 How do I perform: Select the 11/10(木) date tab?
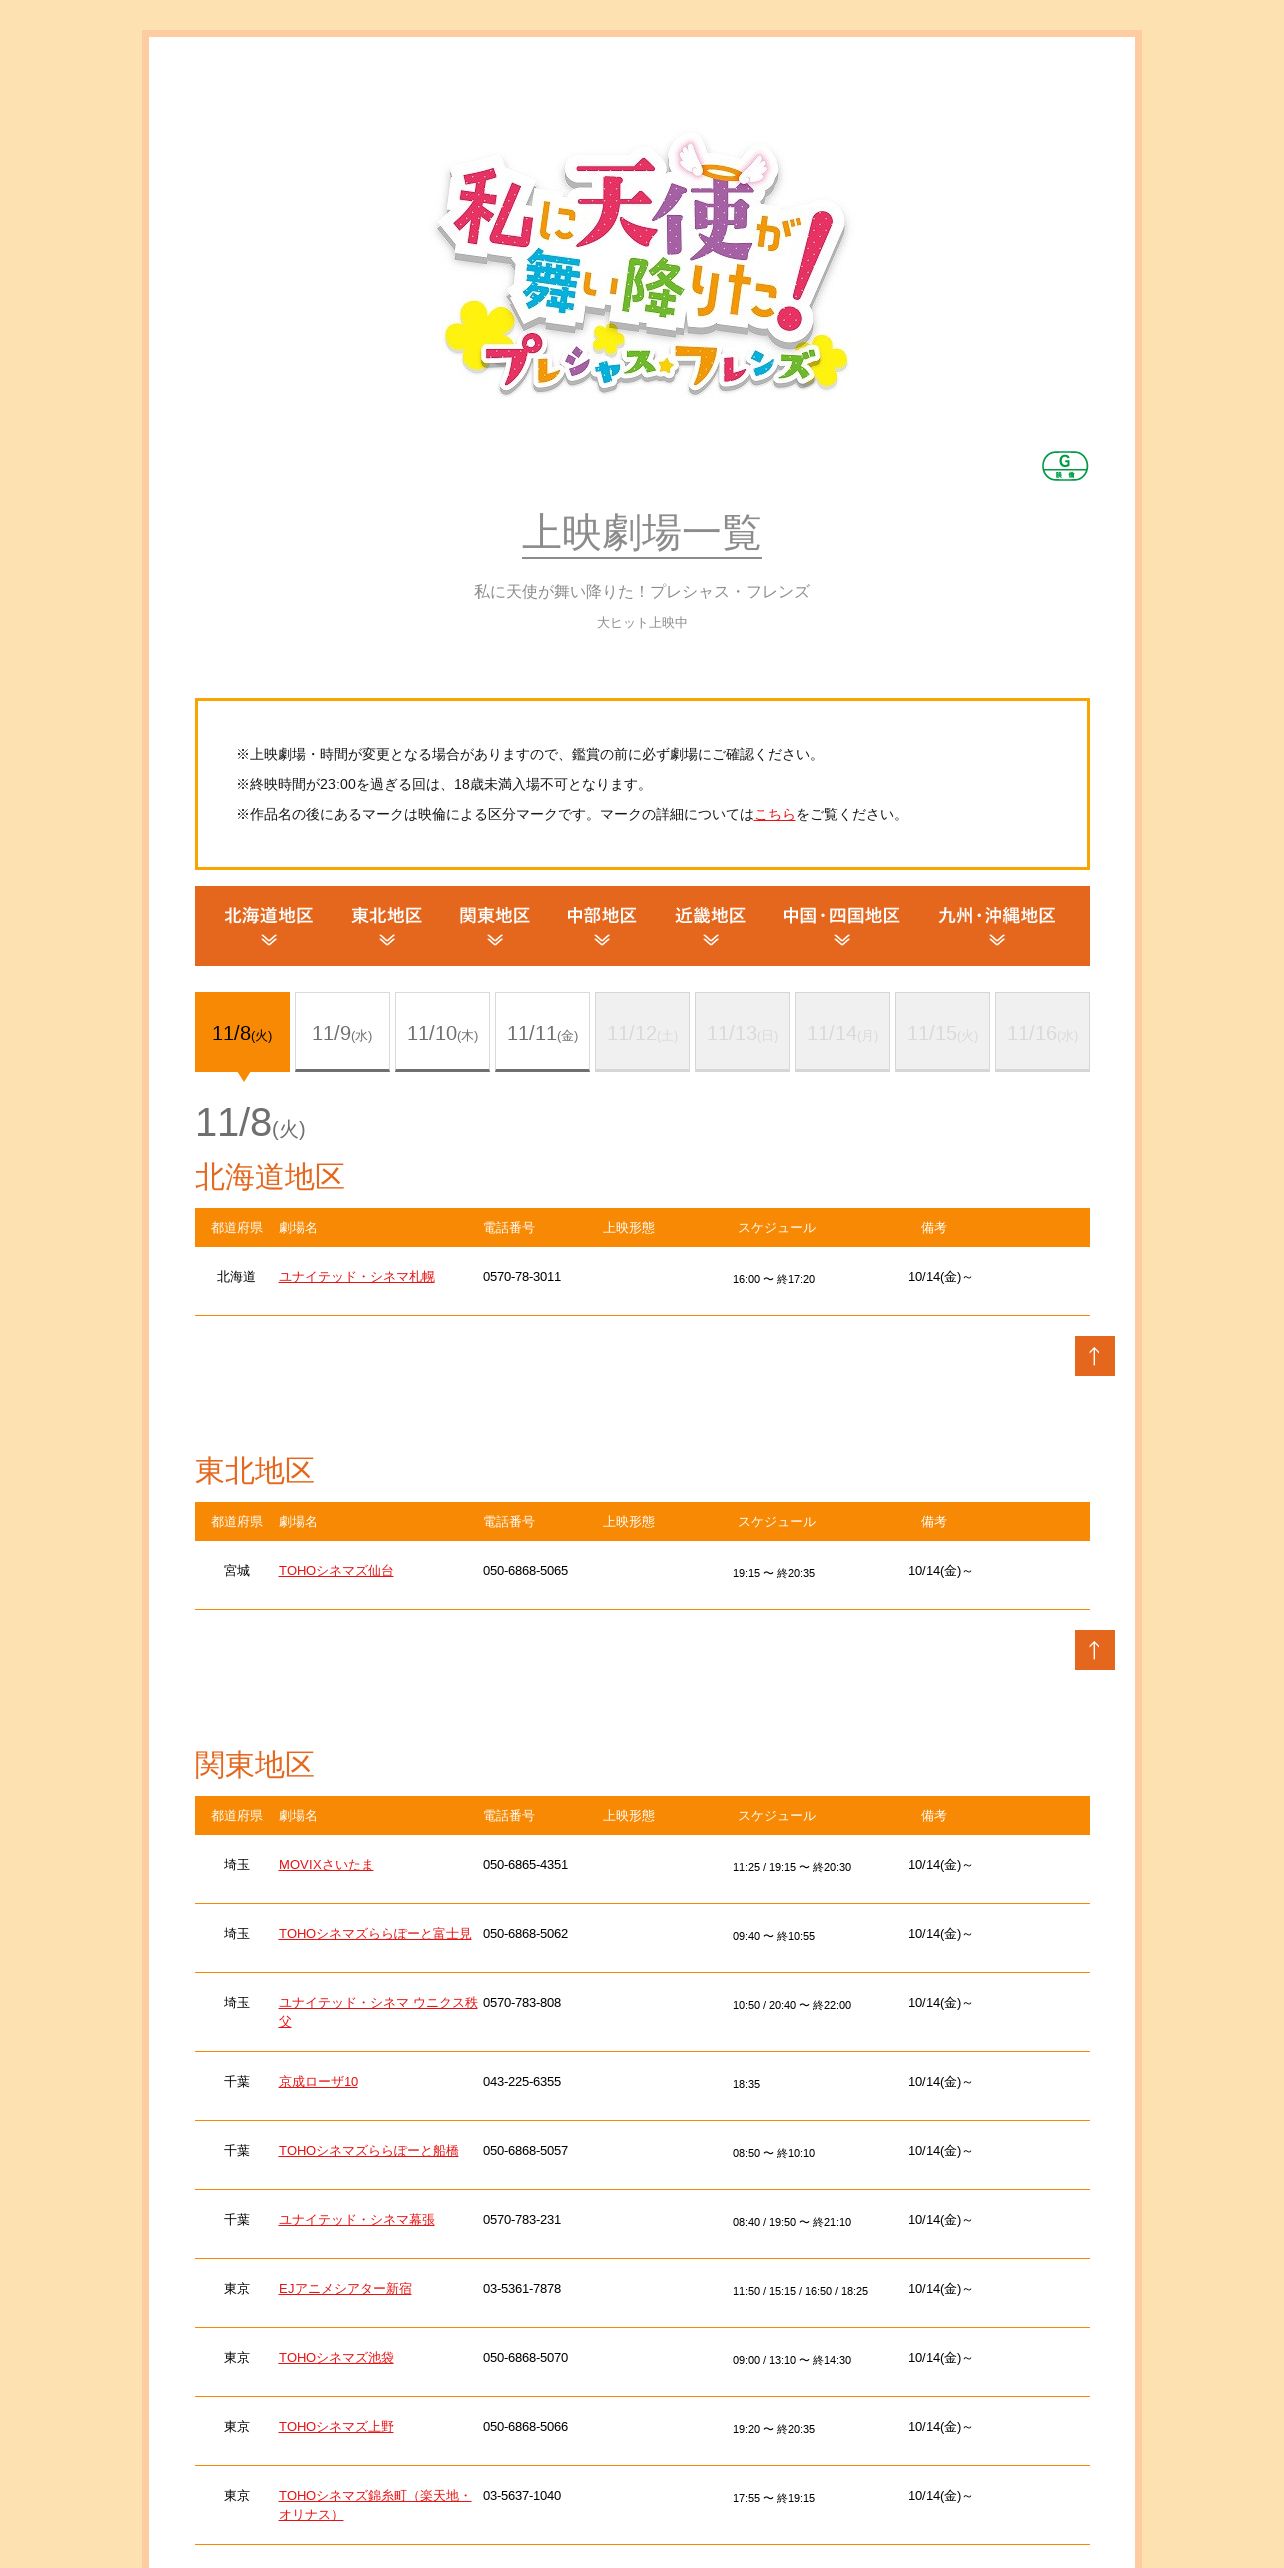pos(442,1032)
